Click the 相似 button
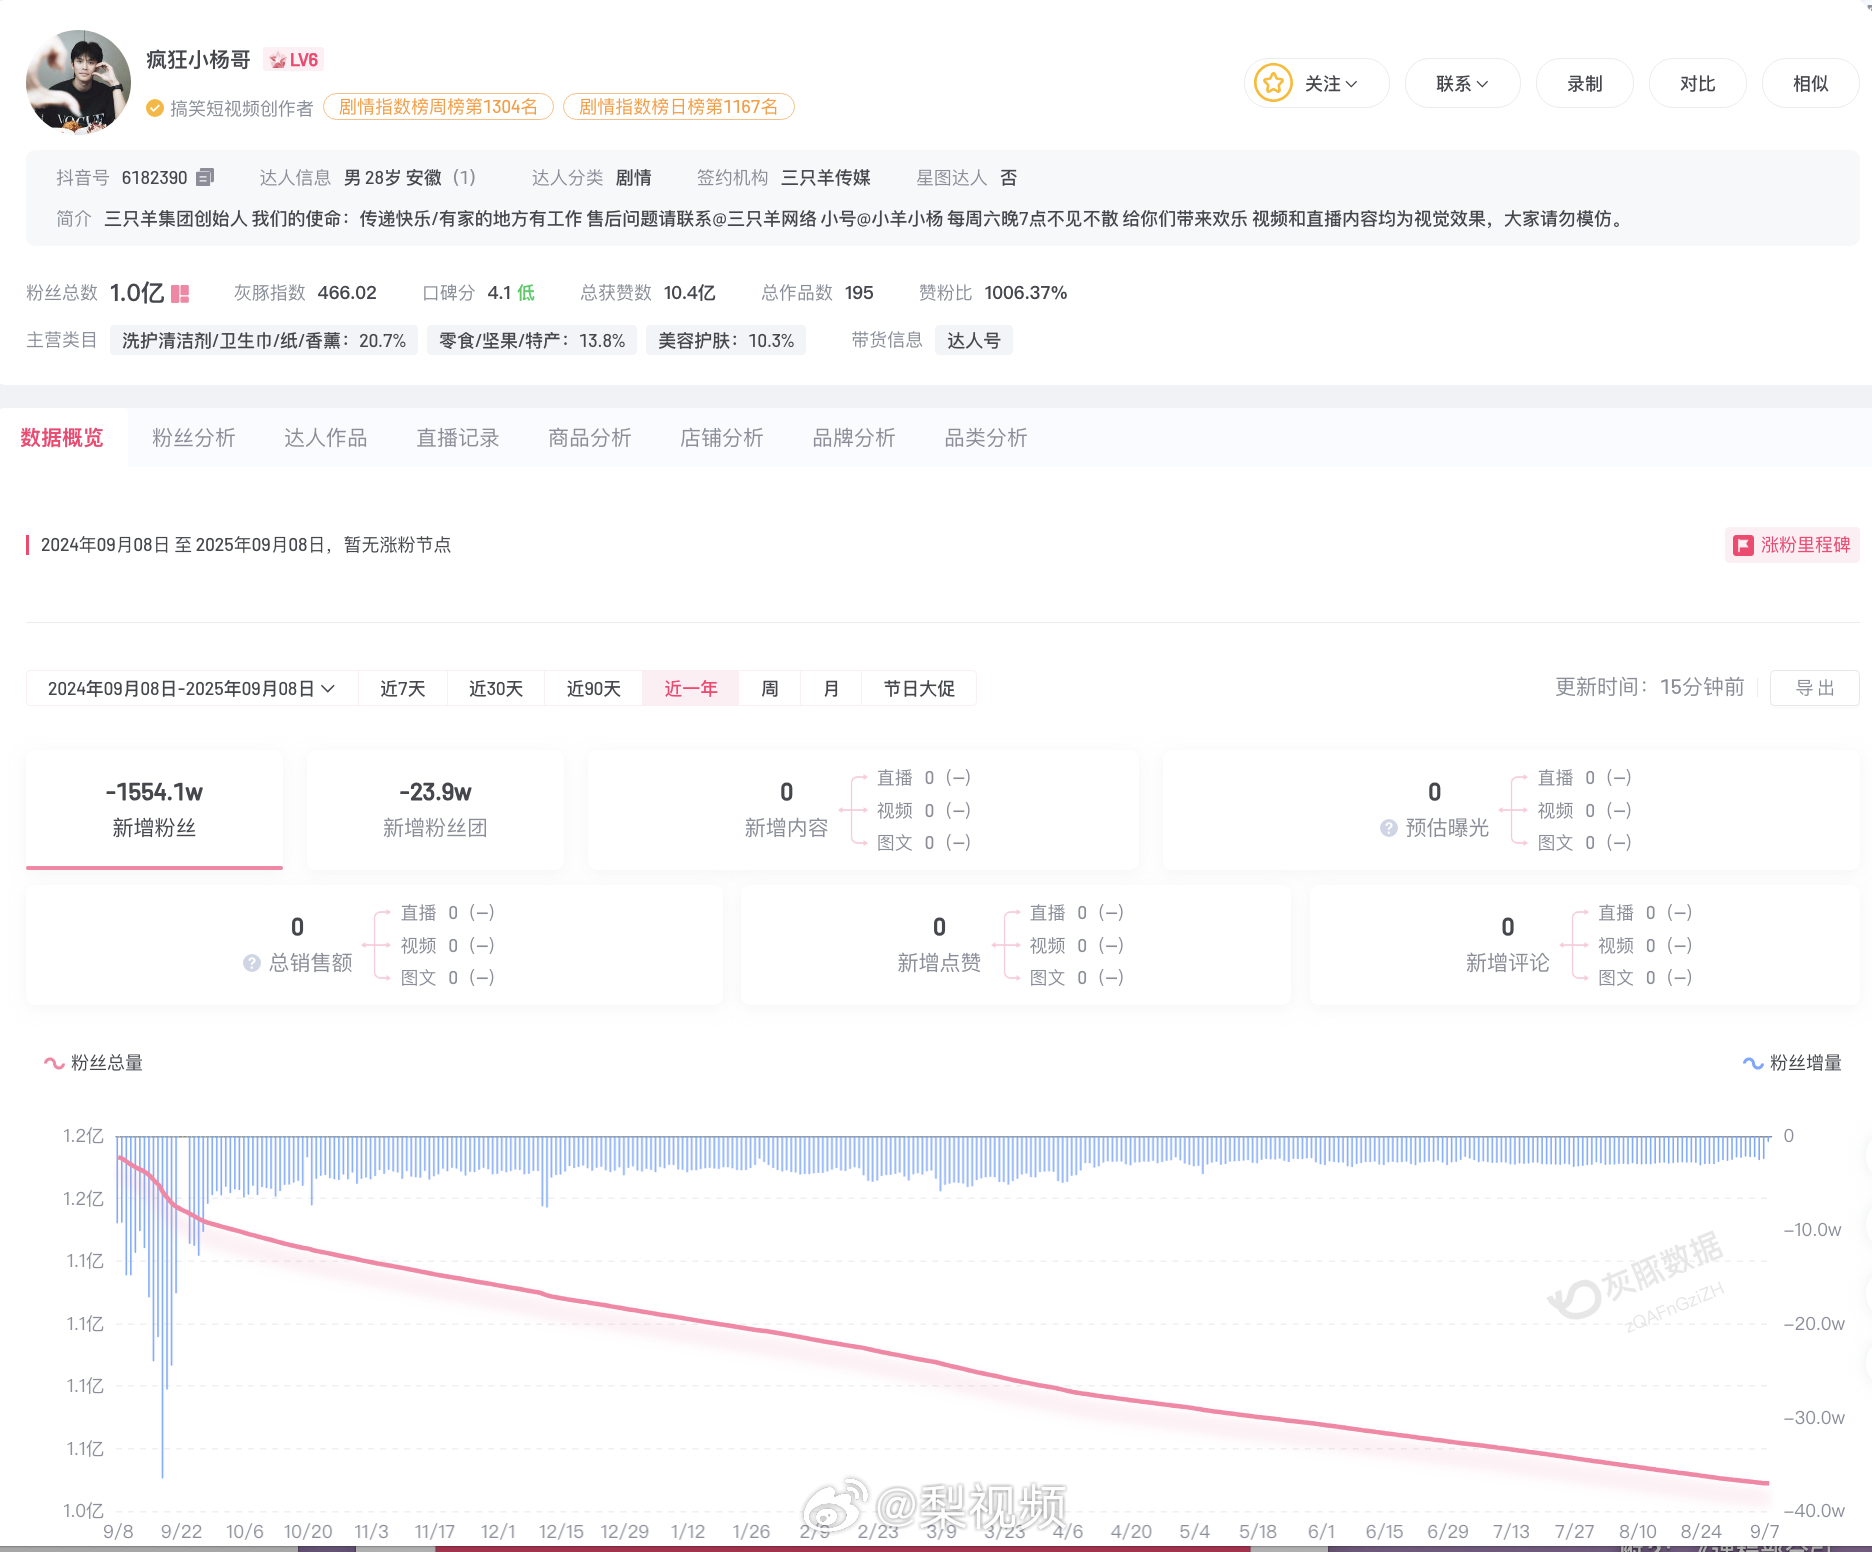The height and width of the screenshot is (1552, 1872). click(1810, 83)
